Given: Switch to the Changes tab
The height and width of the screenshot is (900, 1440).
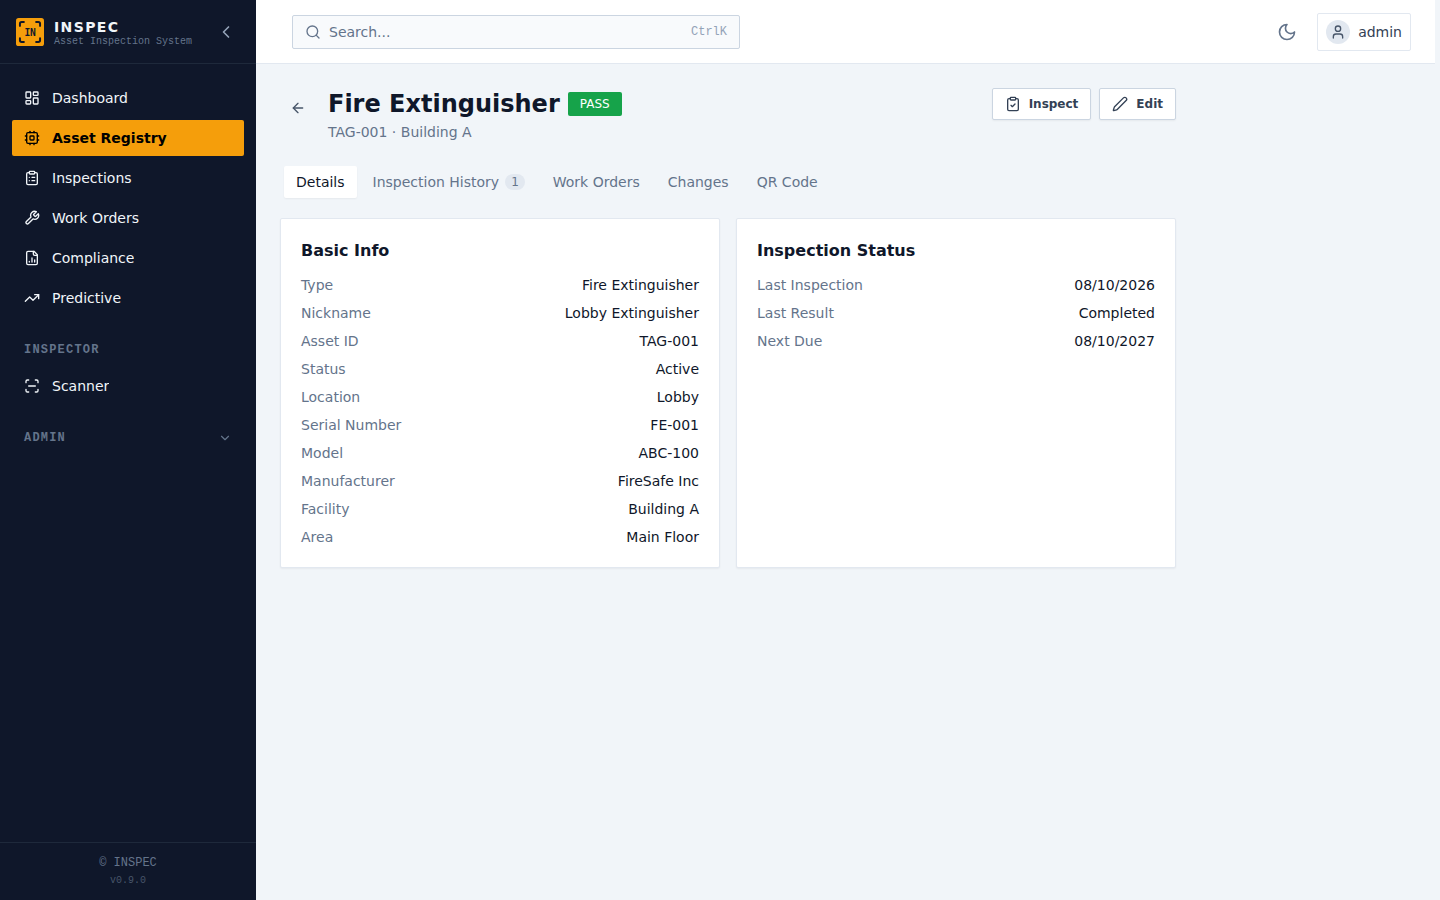Looking at the screenshot, I should point(698,182).
